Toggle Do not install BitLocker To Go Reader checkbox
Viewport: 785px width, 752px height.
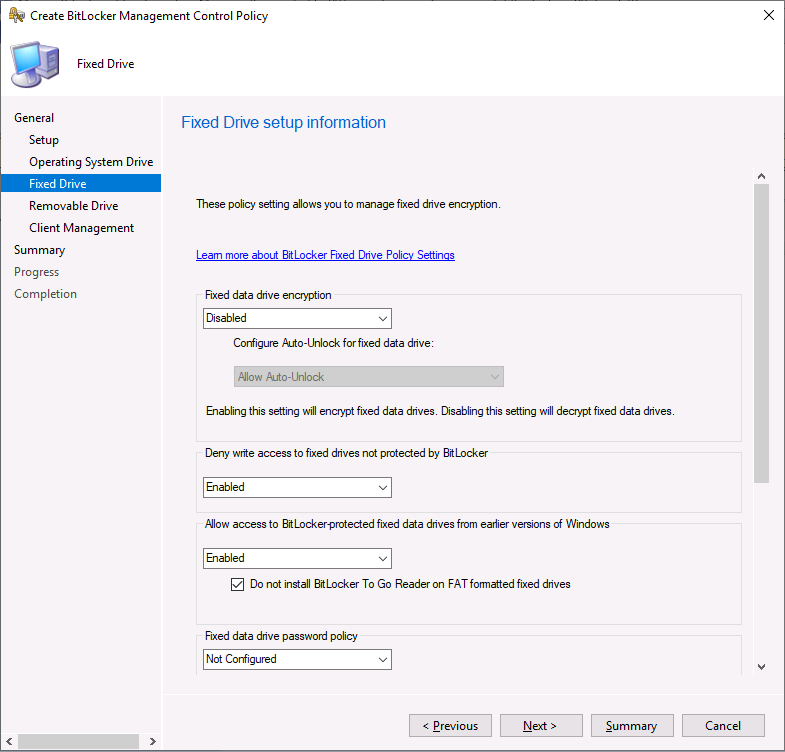tap(237, 584)
